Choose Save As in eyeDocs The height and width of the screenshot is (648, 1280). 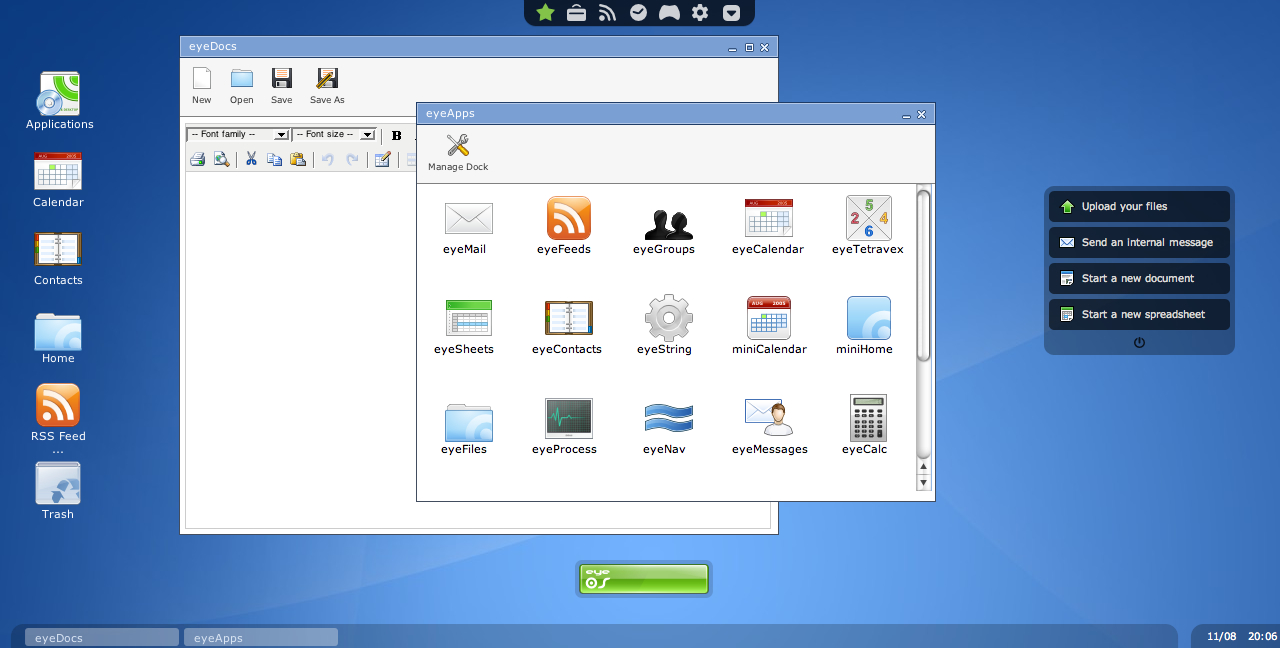click(327, 86)
